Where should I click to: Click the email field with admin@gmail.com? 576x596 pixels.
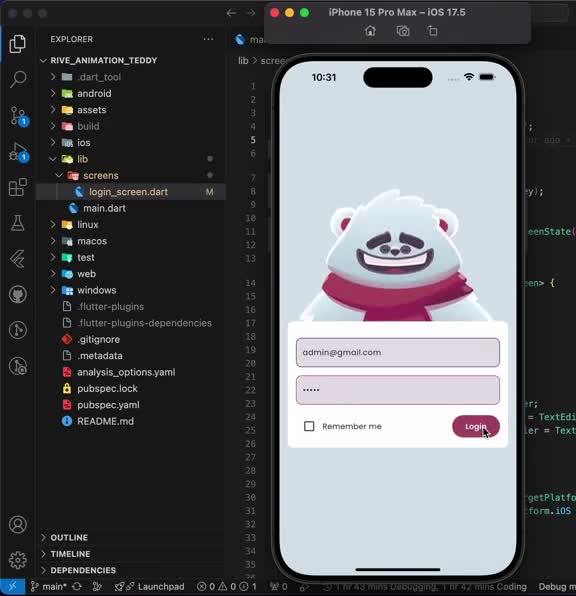pos(398,352)
